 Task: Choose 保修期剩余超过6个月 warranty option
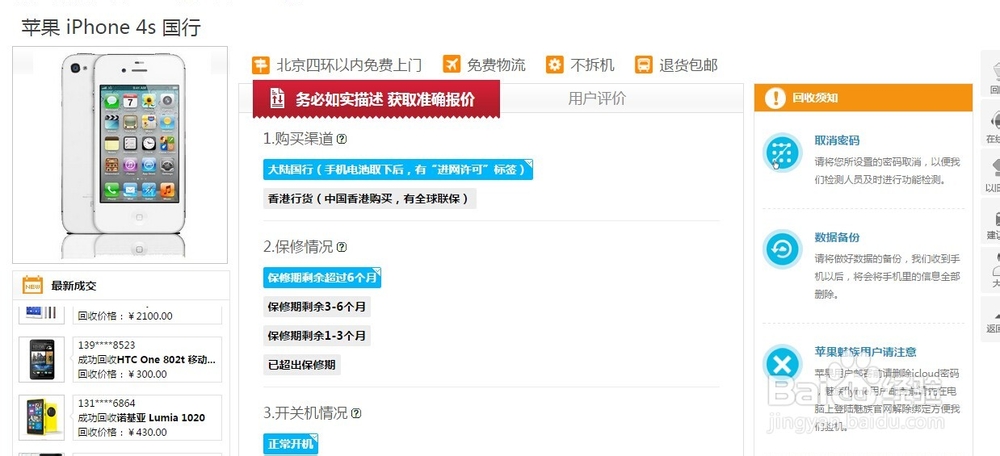pyautogui.click(x=322, y=277)
